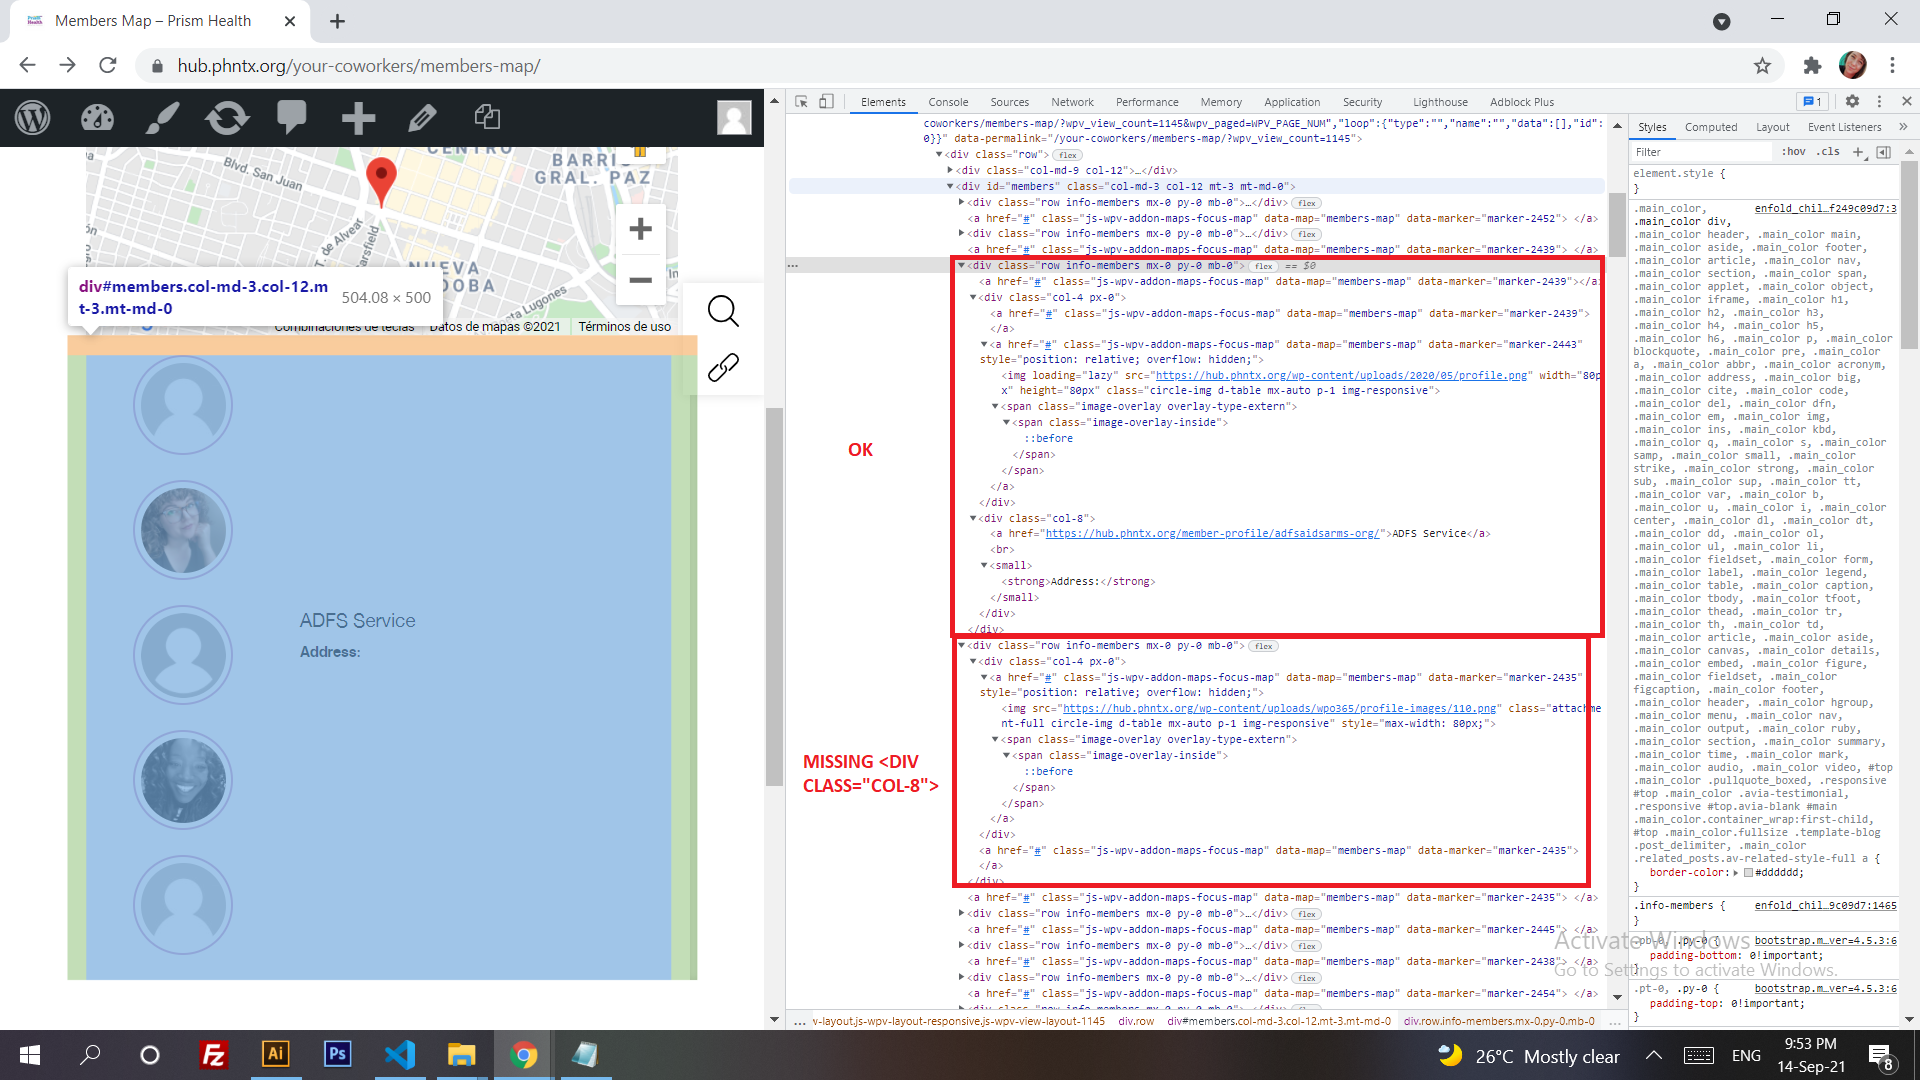Select the Styles sidebar tab
The width and height of the screenshot is (1920, 1080).
[1652, 127]
